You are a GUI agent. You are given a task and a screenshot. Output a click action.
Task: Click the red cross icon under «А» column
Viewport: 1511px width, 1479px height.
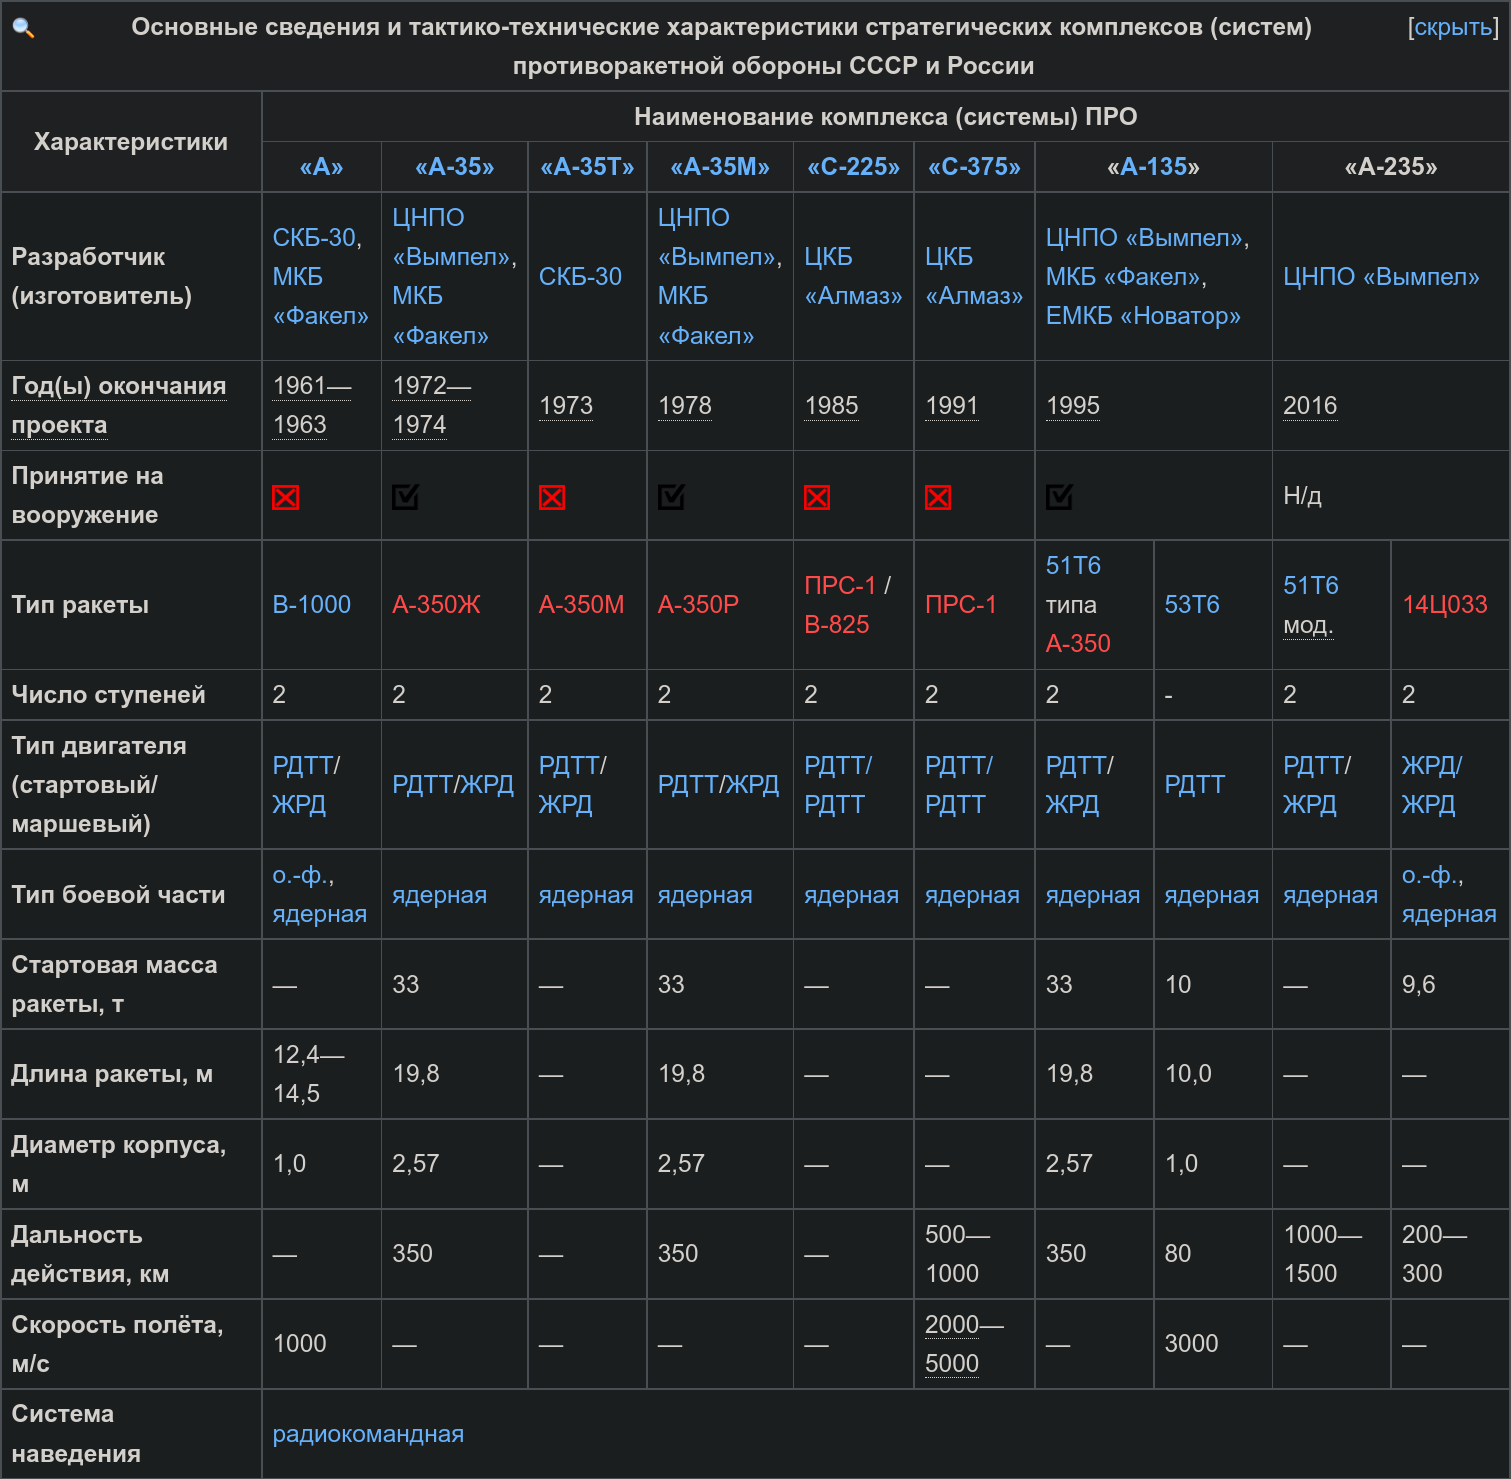click(x=286, y=497)
